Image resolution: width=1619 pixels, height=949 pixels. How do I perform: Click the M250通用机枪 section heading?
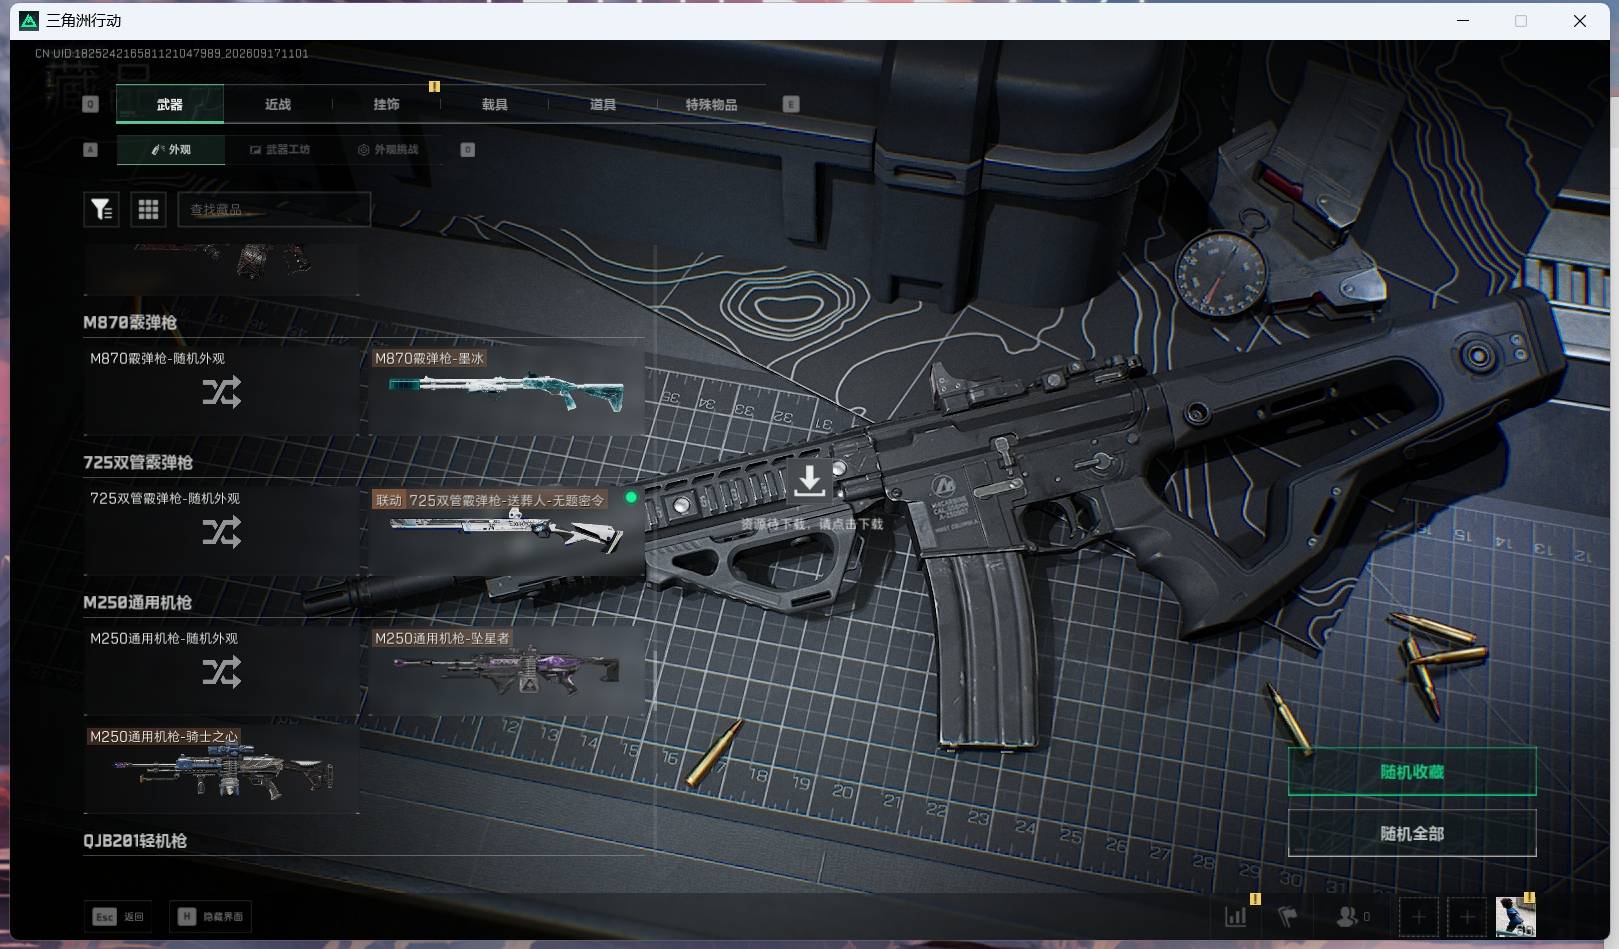(x=137, y=602)
